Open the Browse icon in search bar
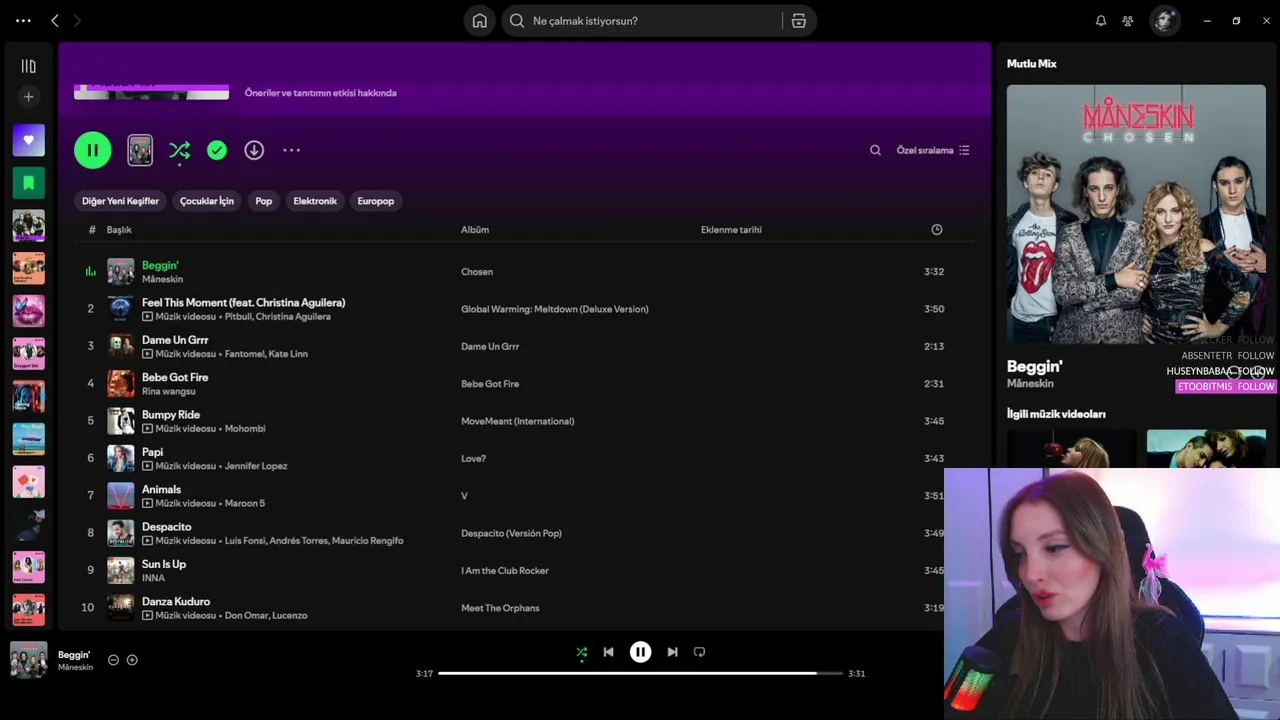Viewport: 1280px width, 720px height. click(x=798, y=21)
